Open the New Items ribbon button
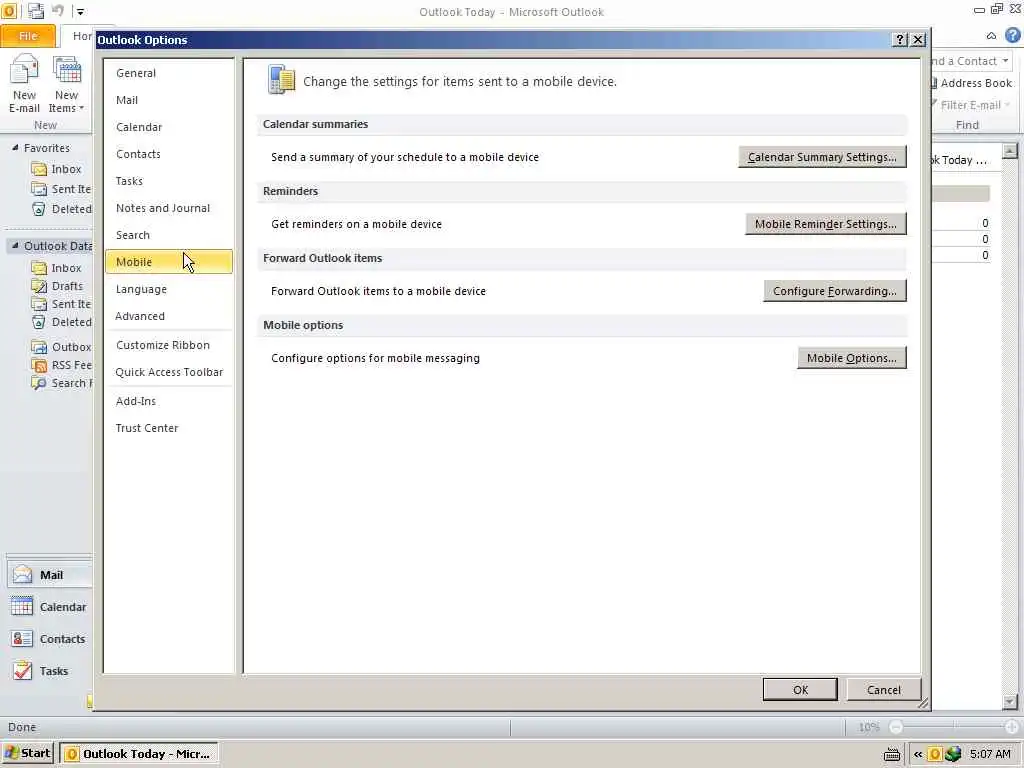Screen dimensions: 1024x768 coord(67,85)
